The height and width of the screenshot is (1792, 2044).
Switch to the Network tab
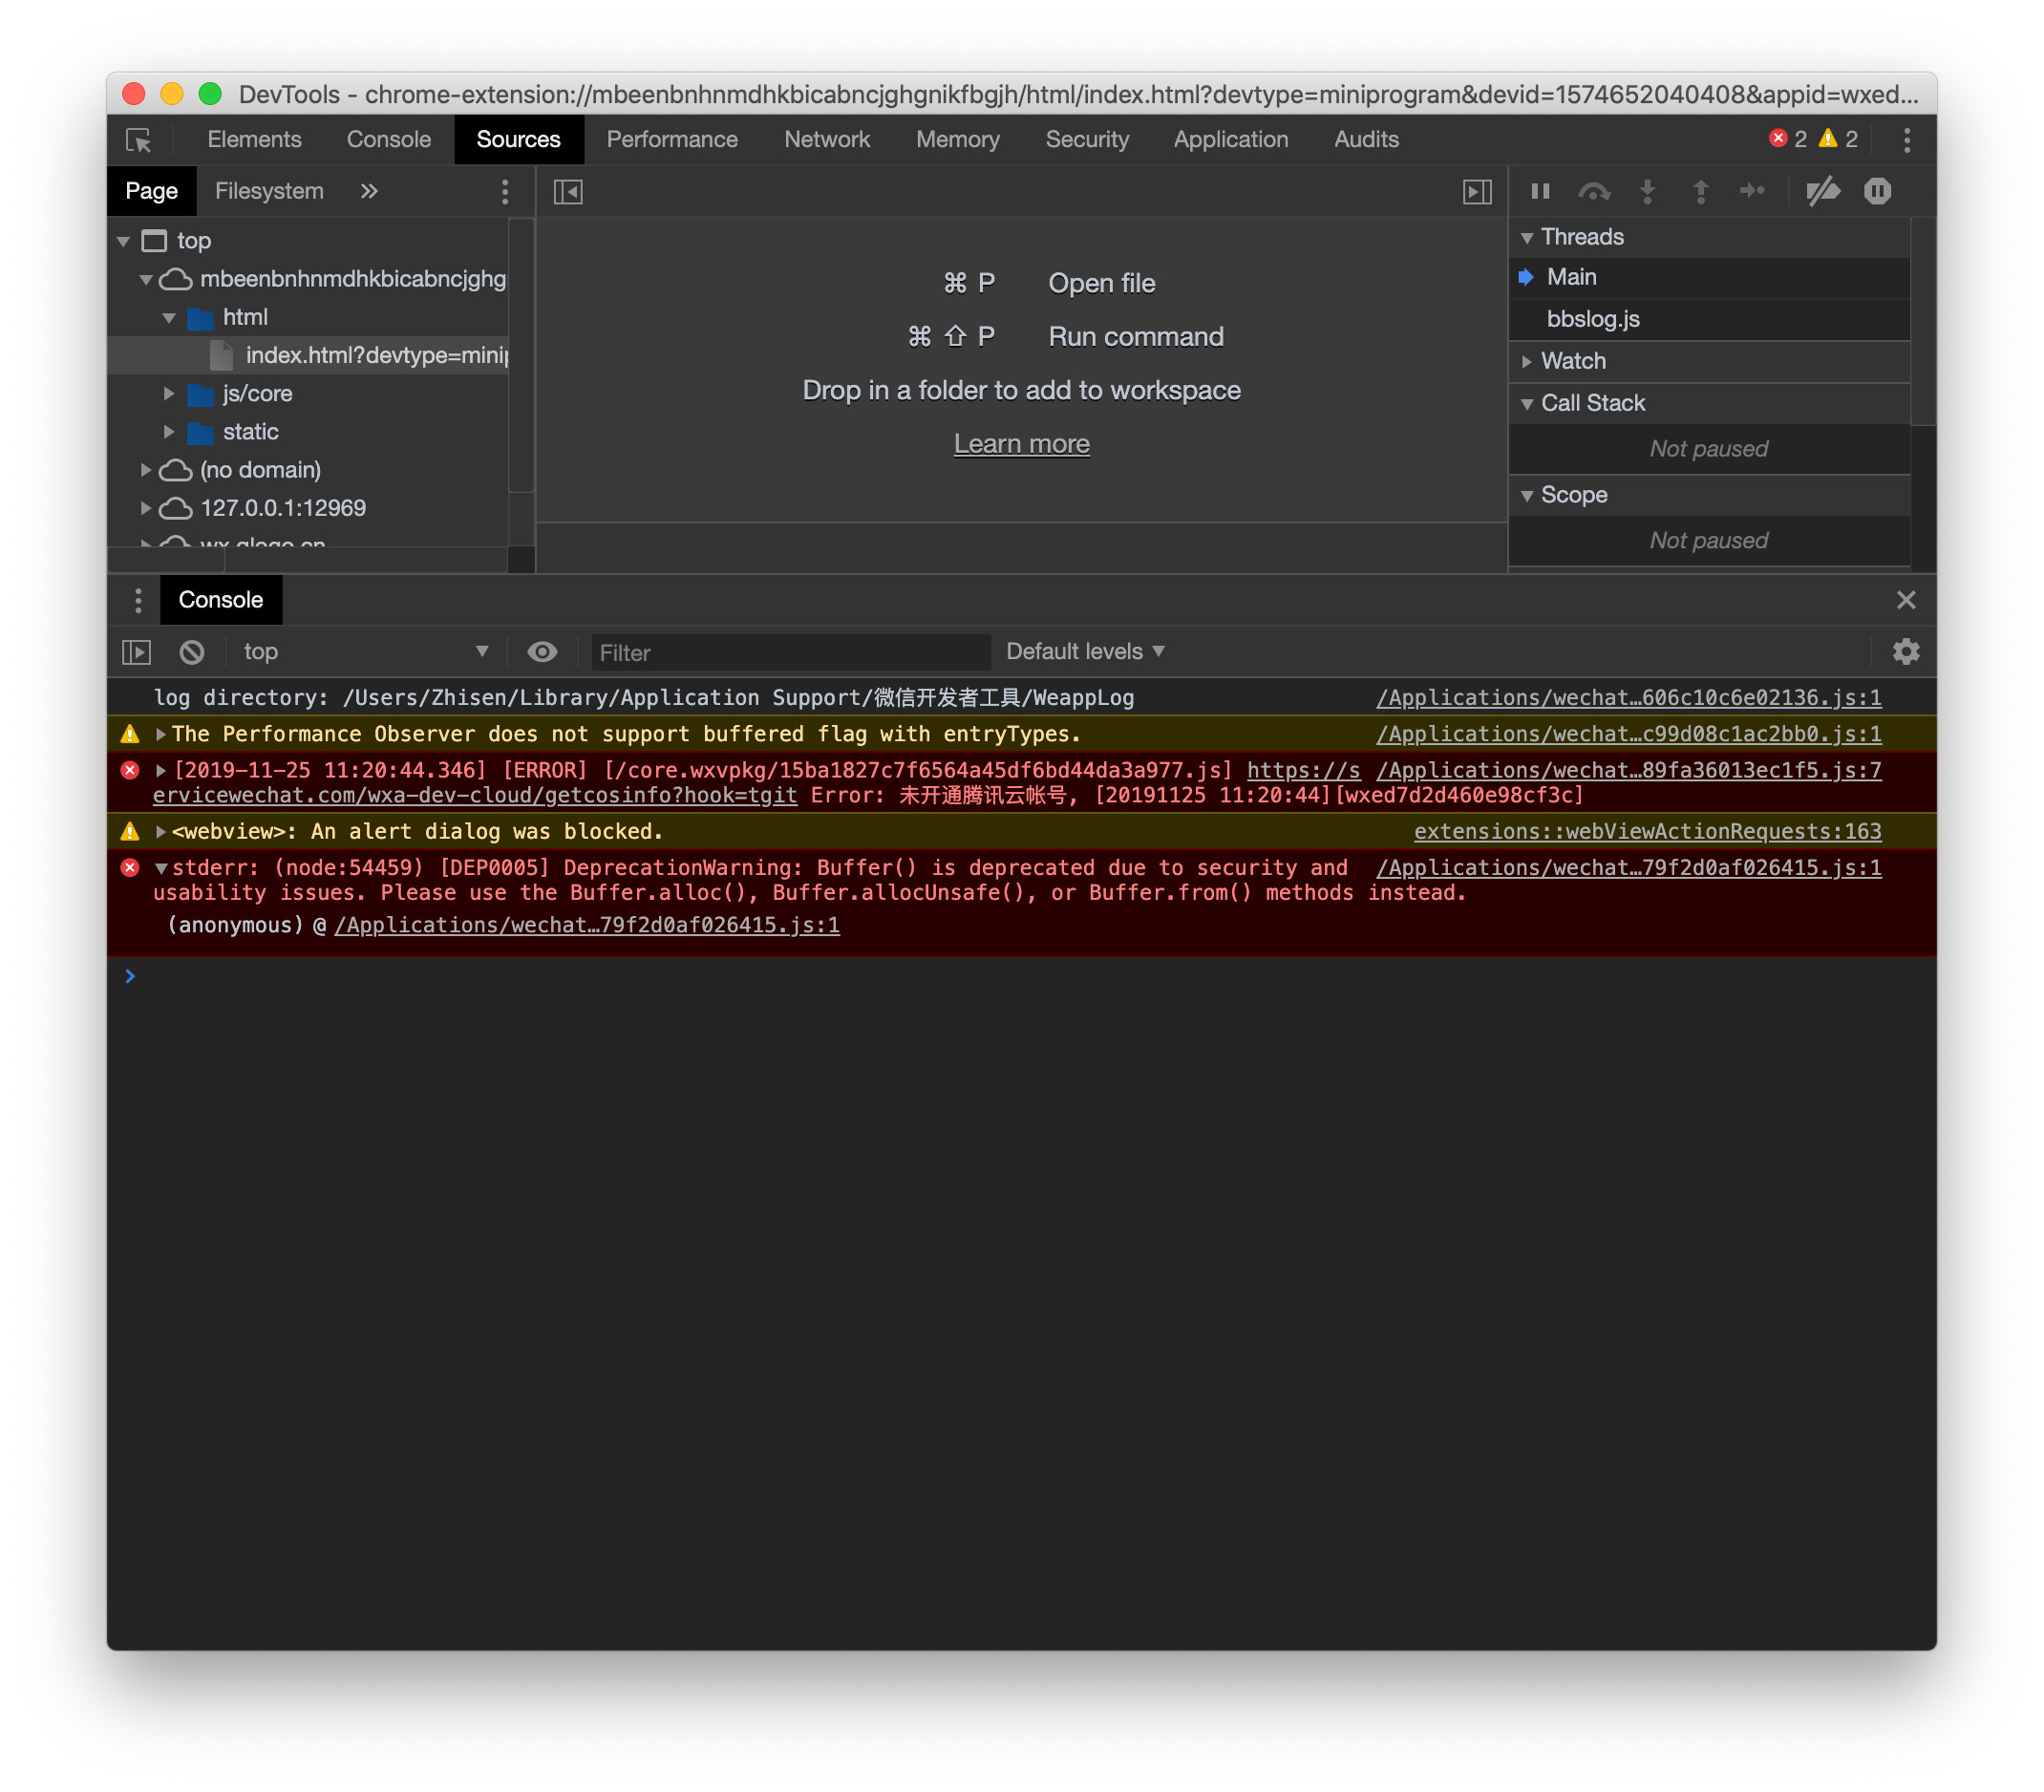click(826, 140)
